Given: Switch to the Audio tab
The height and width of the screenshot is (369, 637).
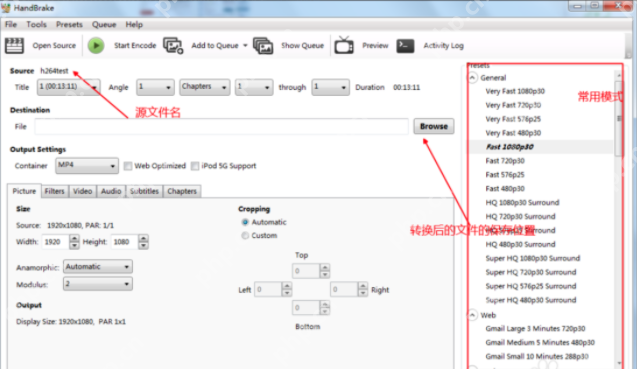Looking at the screenshot, I should tap(111, 191).
